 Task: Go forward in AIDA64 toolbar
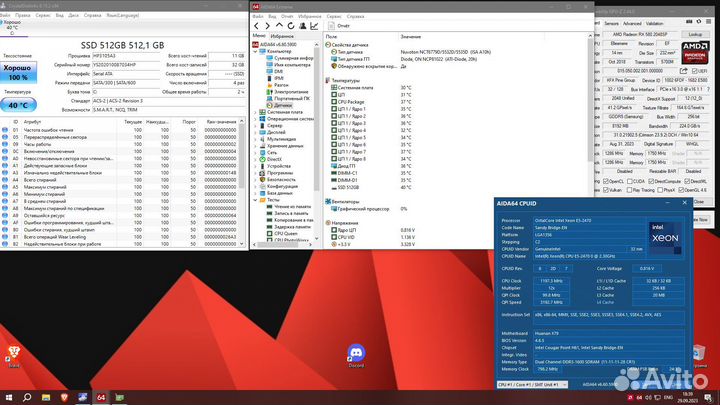tap(267, 26)
